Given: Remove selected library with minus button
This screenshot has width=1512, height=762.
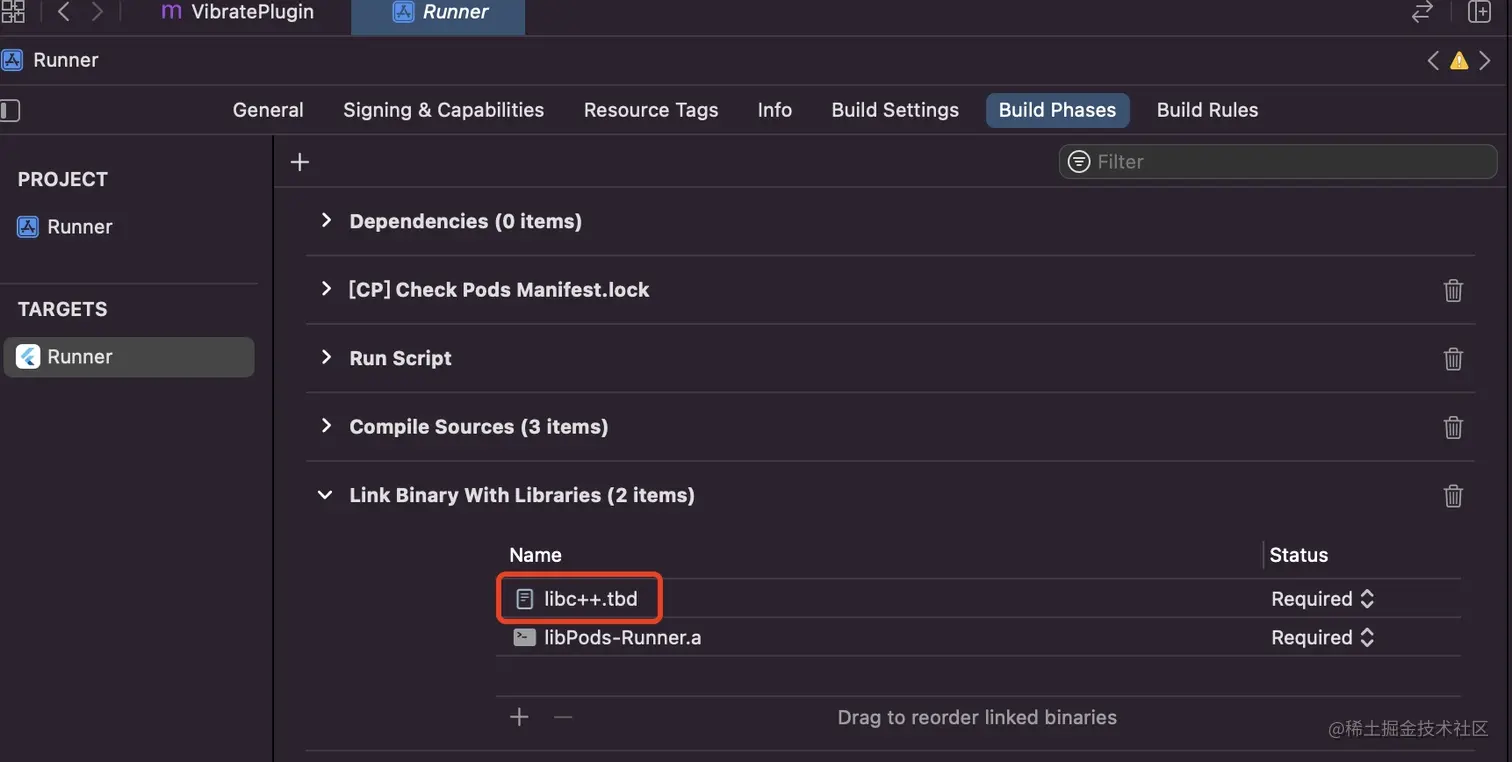Looking at the screenshot, I should (x=563, y=717).
